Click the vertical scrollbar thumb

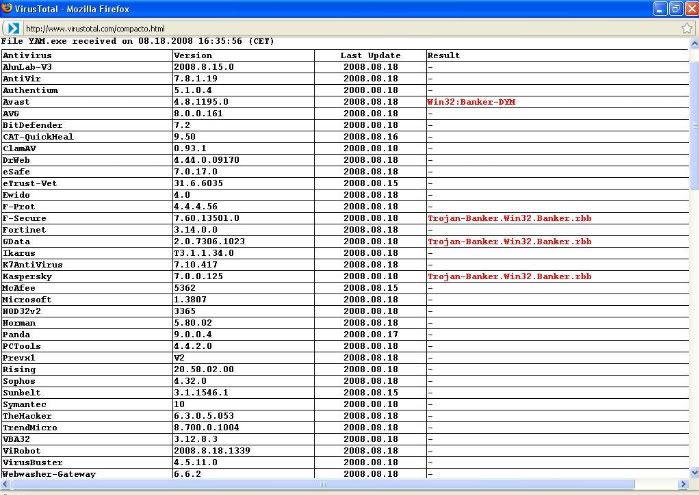coord(694,126)
